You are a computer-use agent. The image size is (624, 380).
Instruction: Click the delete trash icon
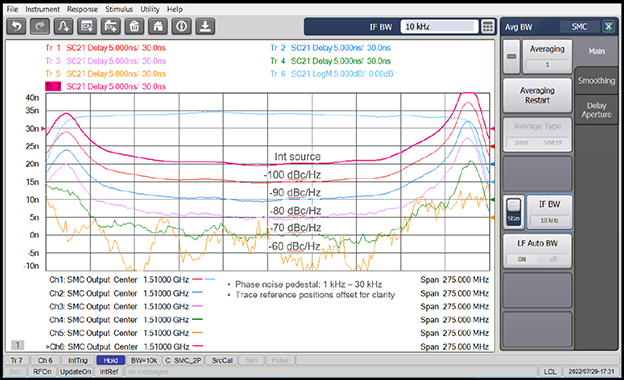[134, 27]
